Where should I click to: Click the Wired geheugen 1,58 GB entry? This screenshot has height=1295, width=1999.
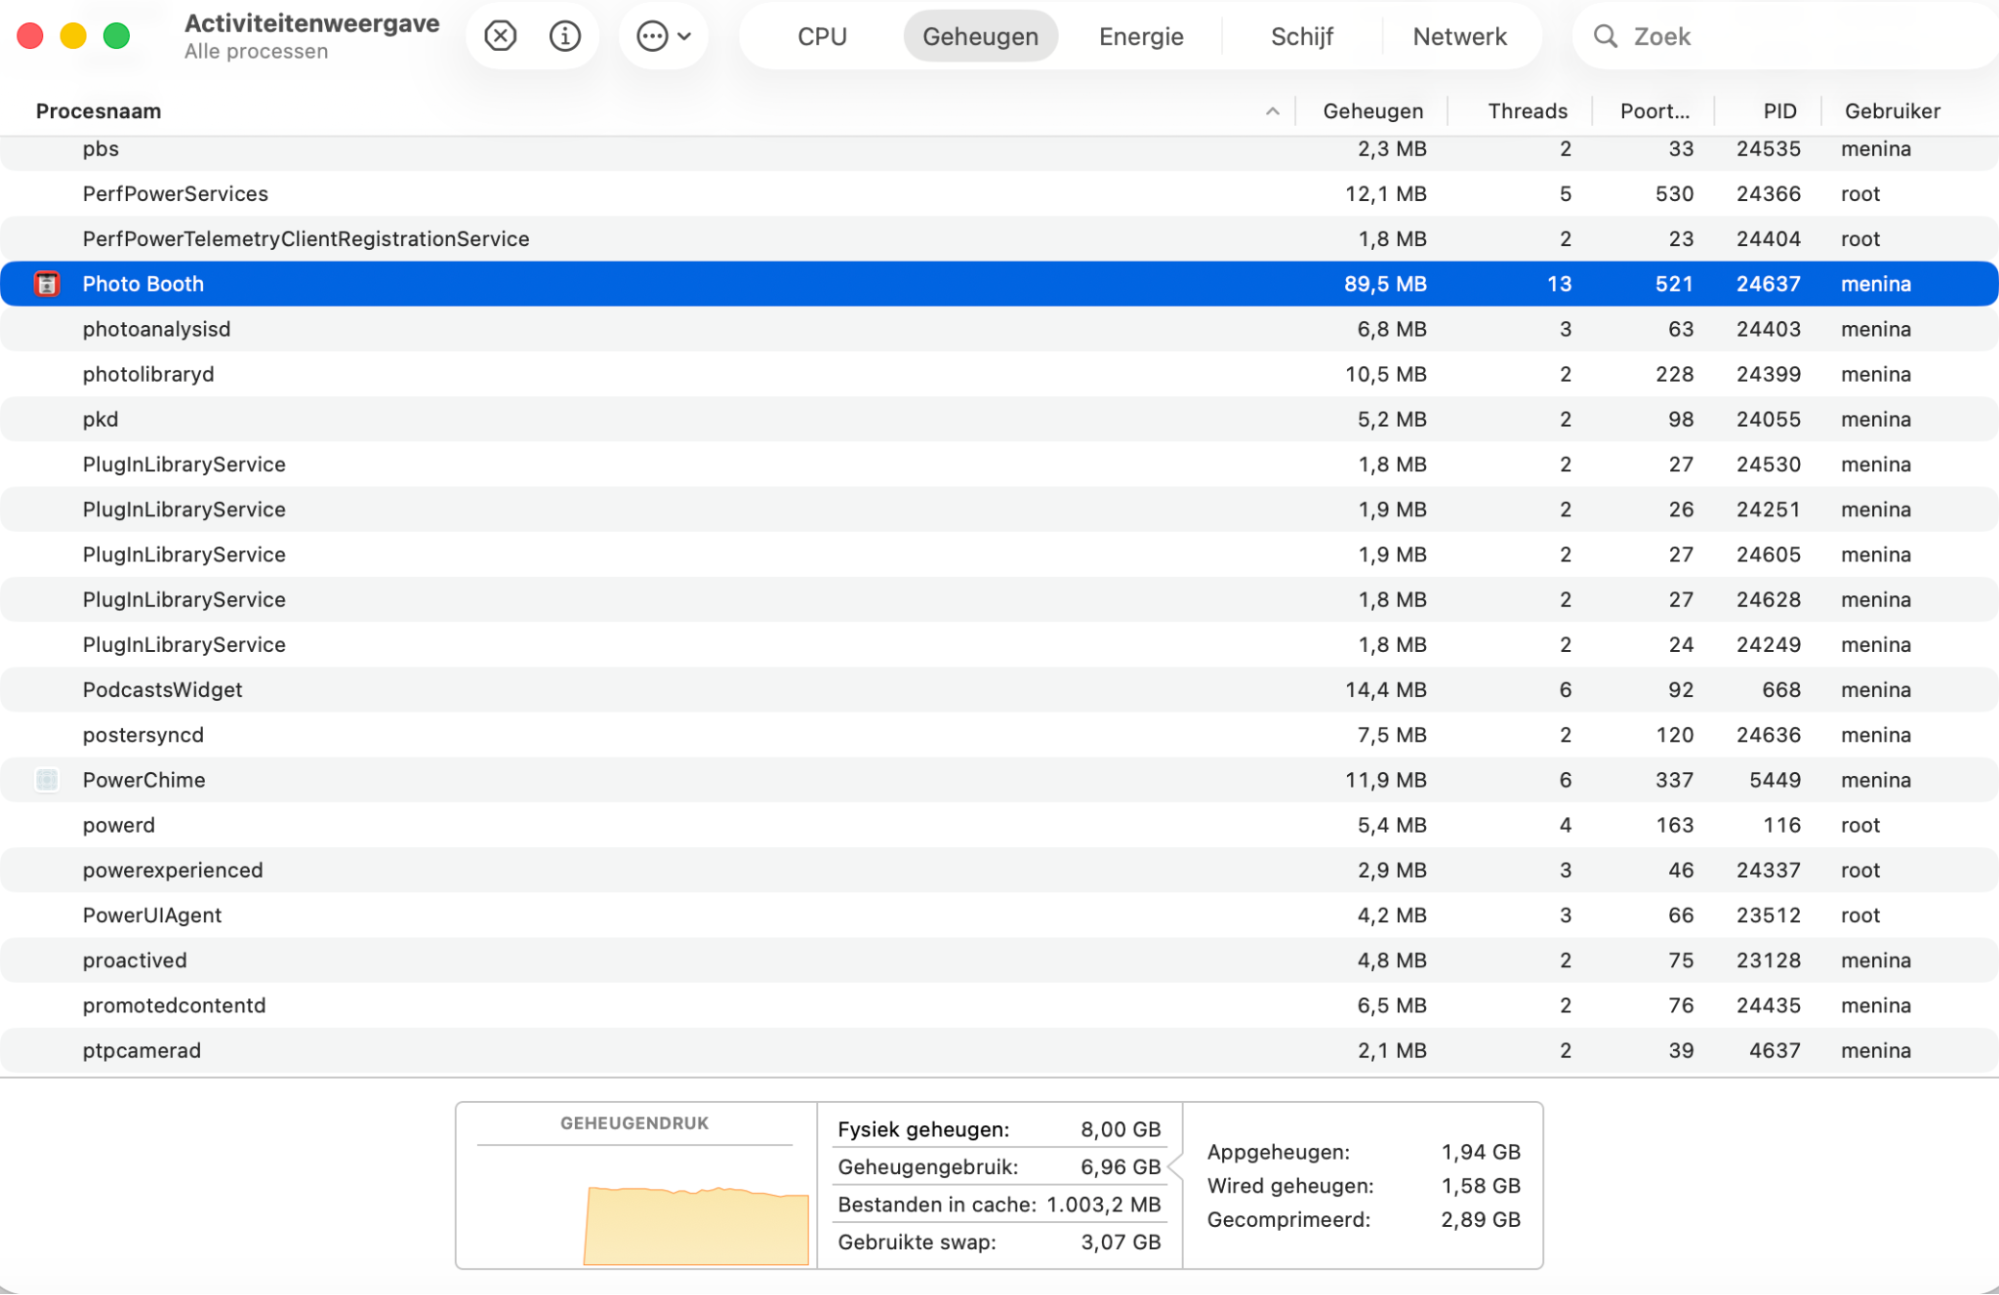tap(1363, 1186)
